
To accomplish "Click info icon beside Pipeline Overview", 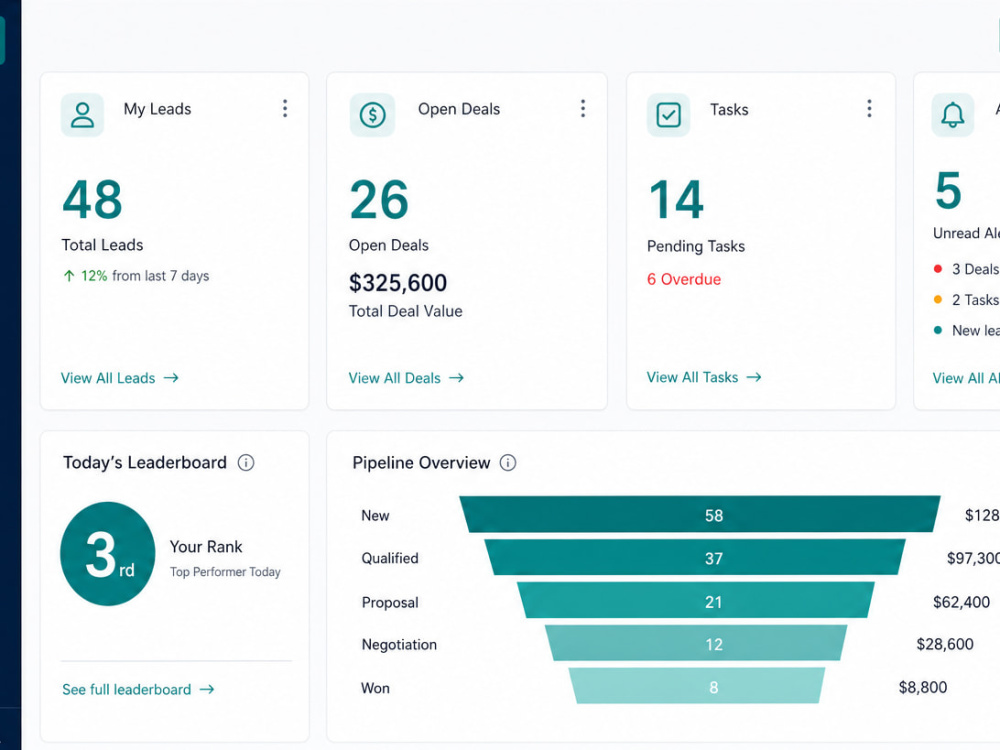I will 508,462.
